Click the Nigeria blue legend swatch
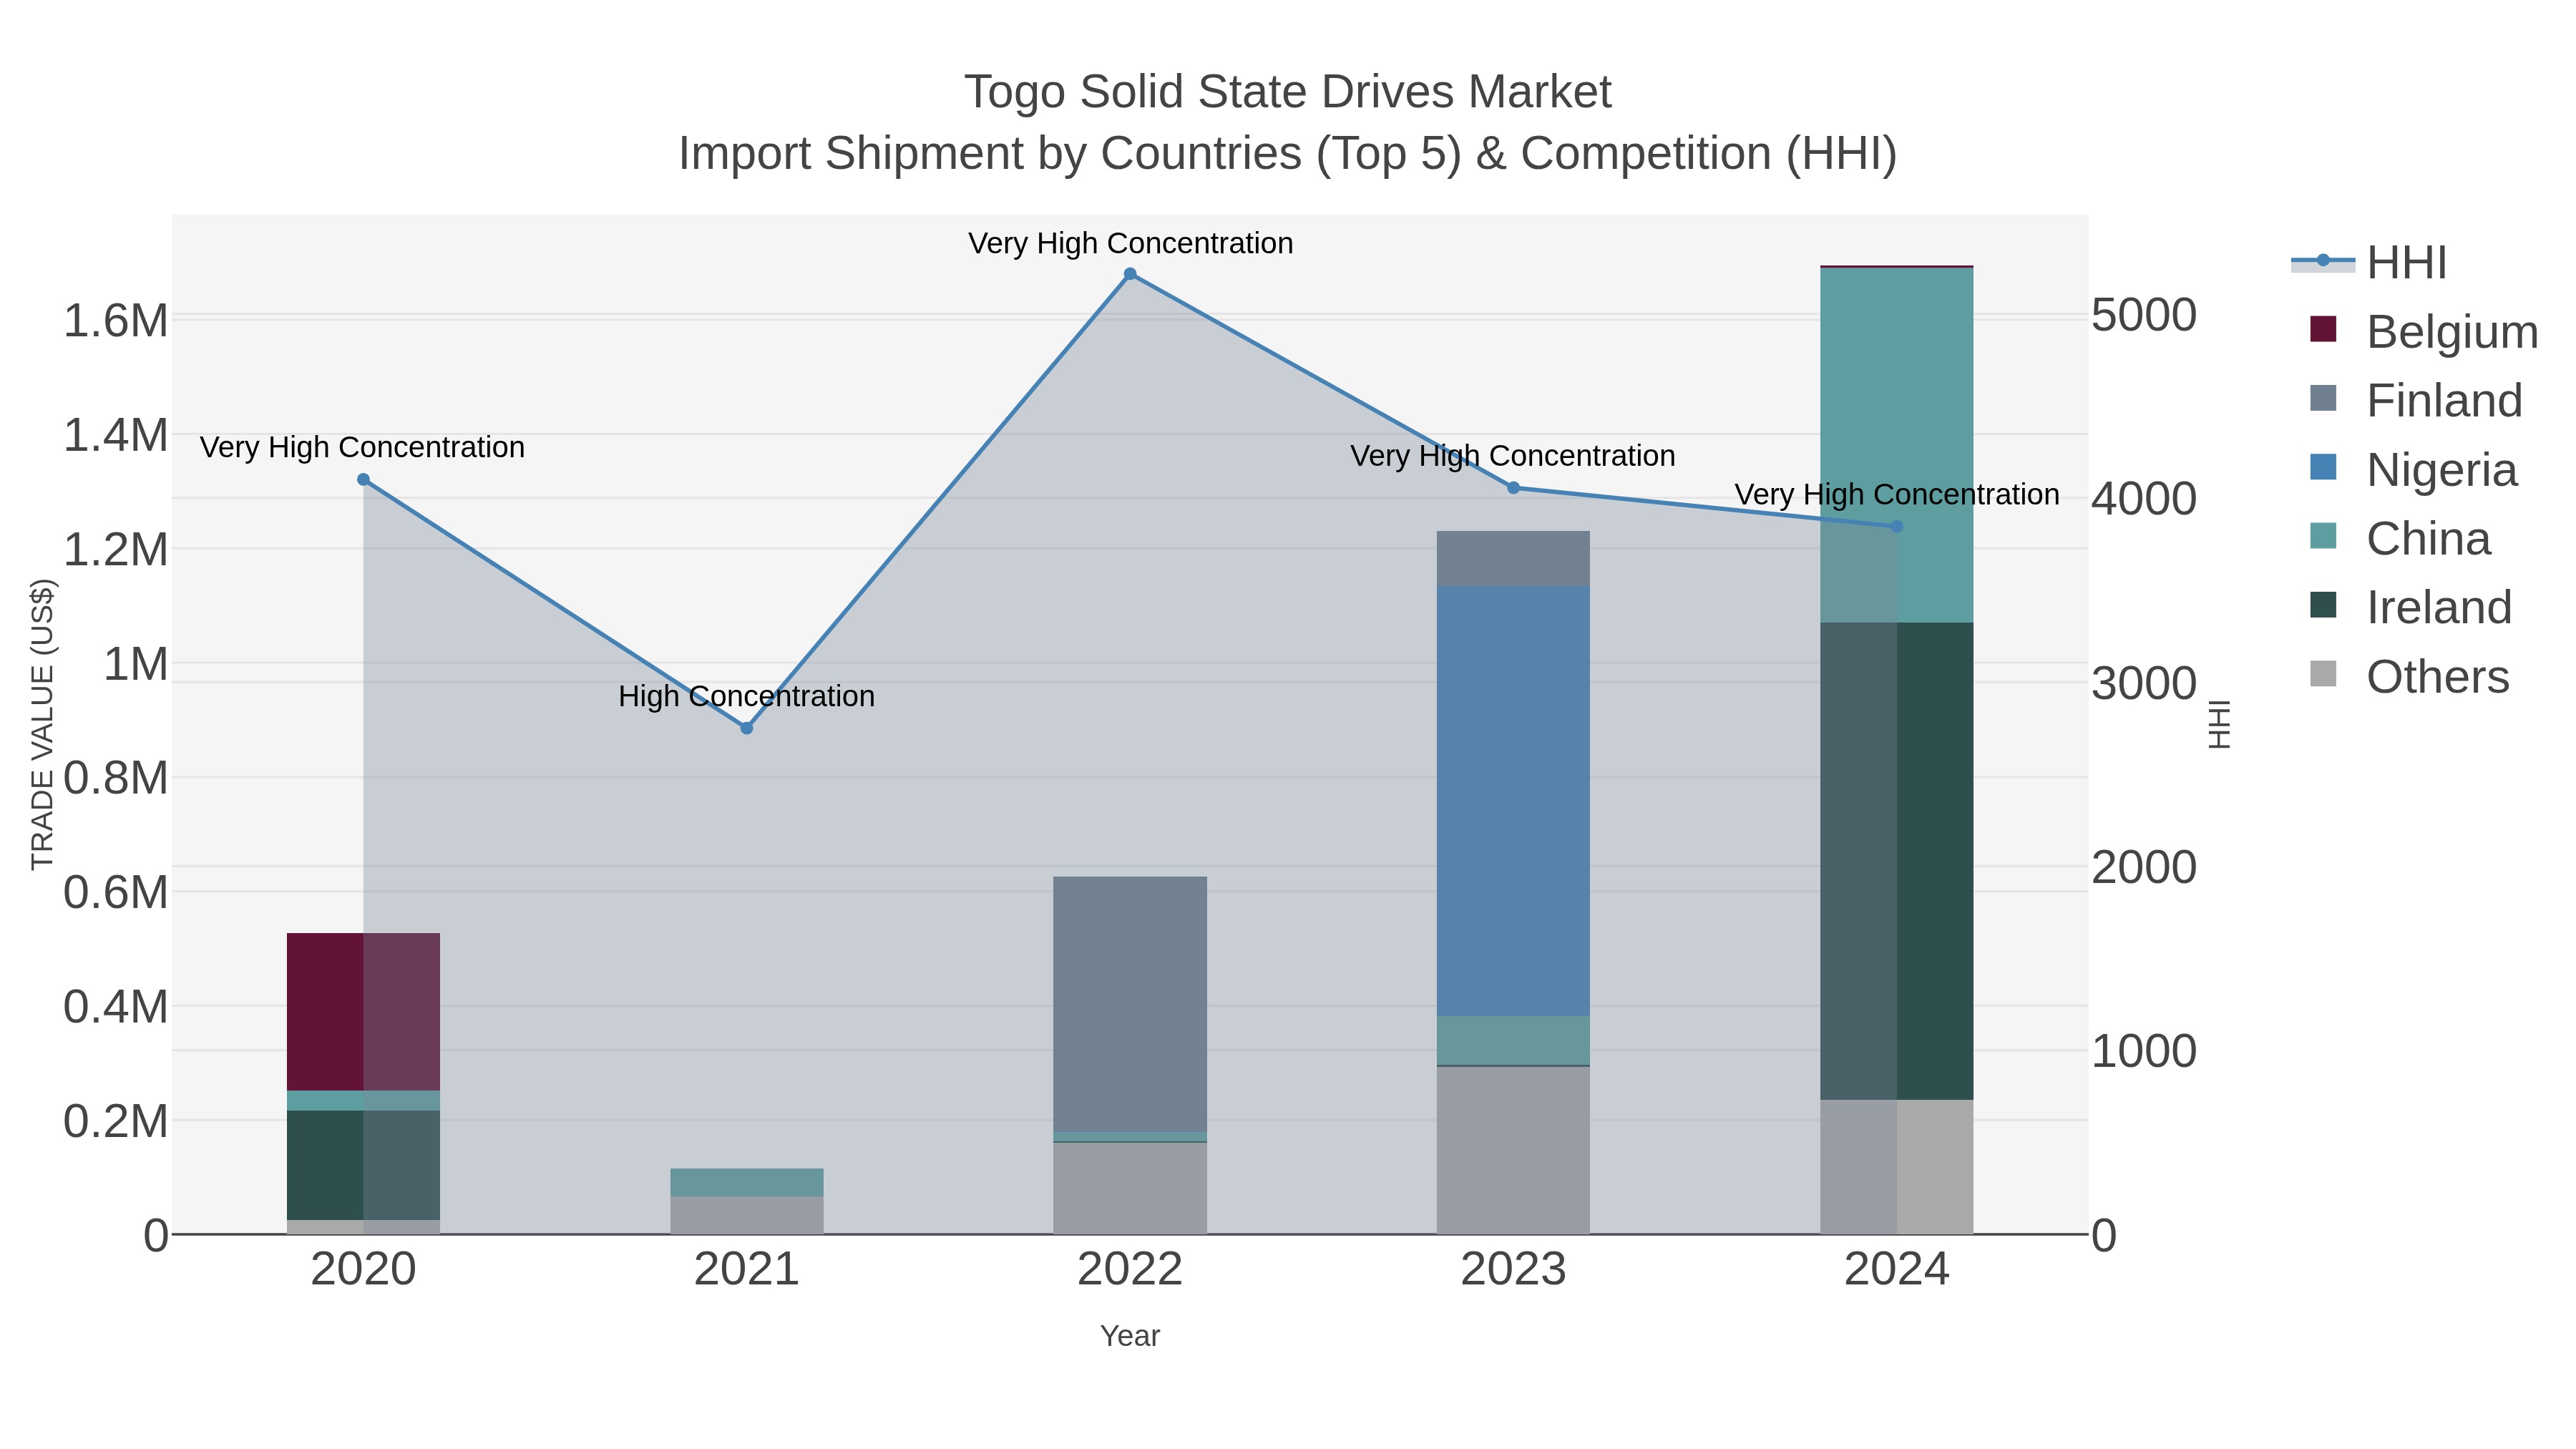This screenshot has width=2576, height=1449. tap(2323, 467)
